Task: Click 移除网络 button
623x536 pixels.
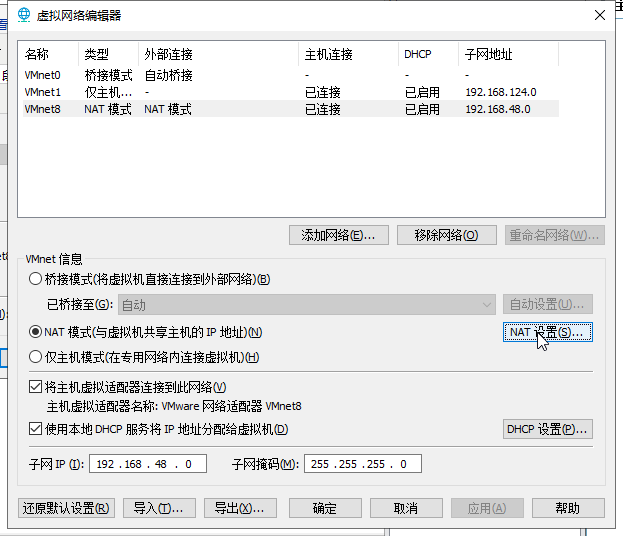Action: pyautogui.click(x=447, y=235)
